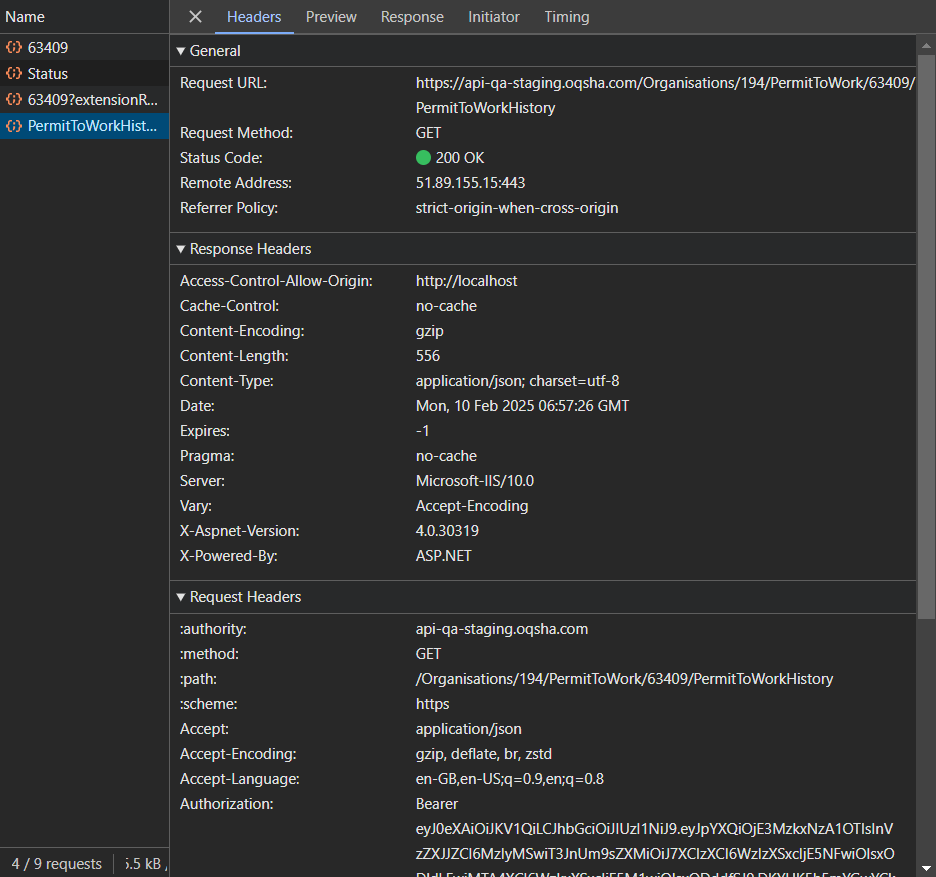Open the Timing tab
This screenshot has width=936, height=877.
(567, 17)
